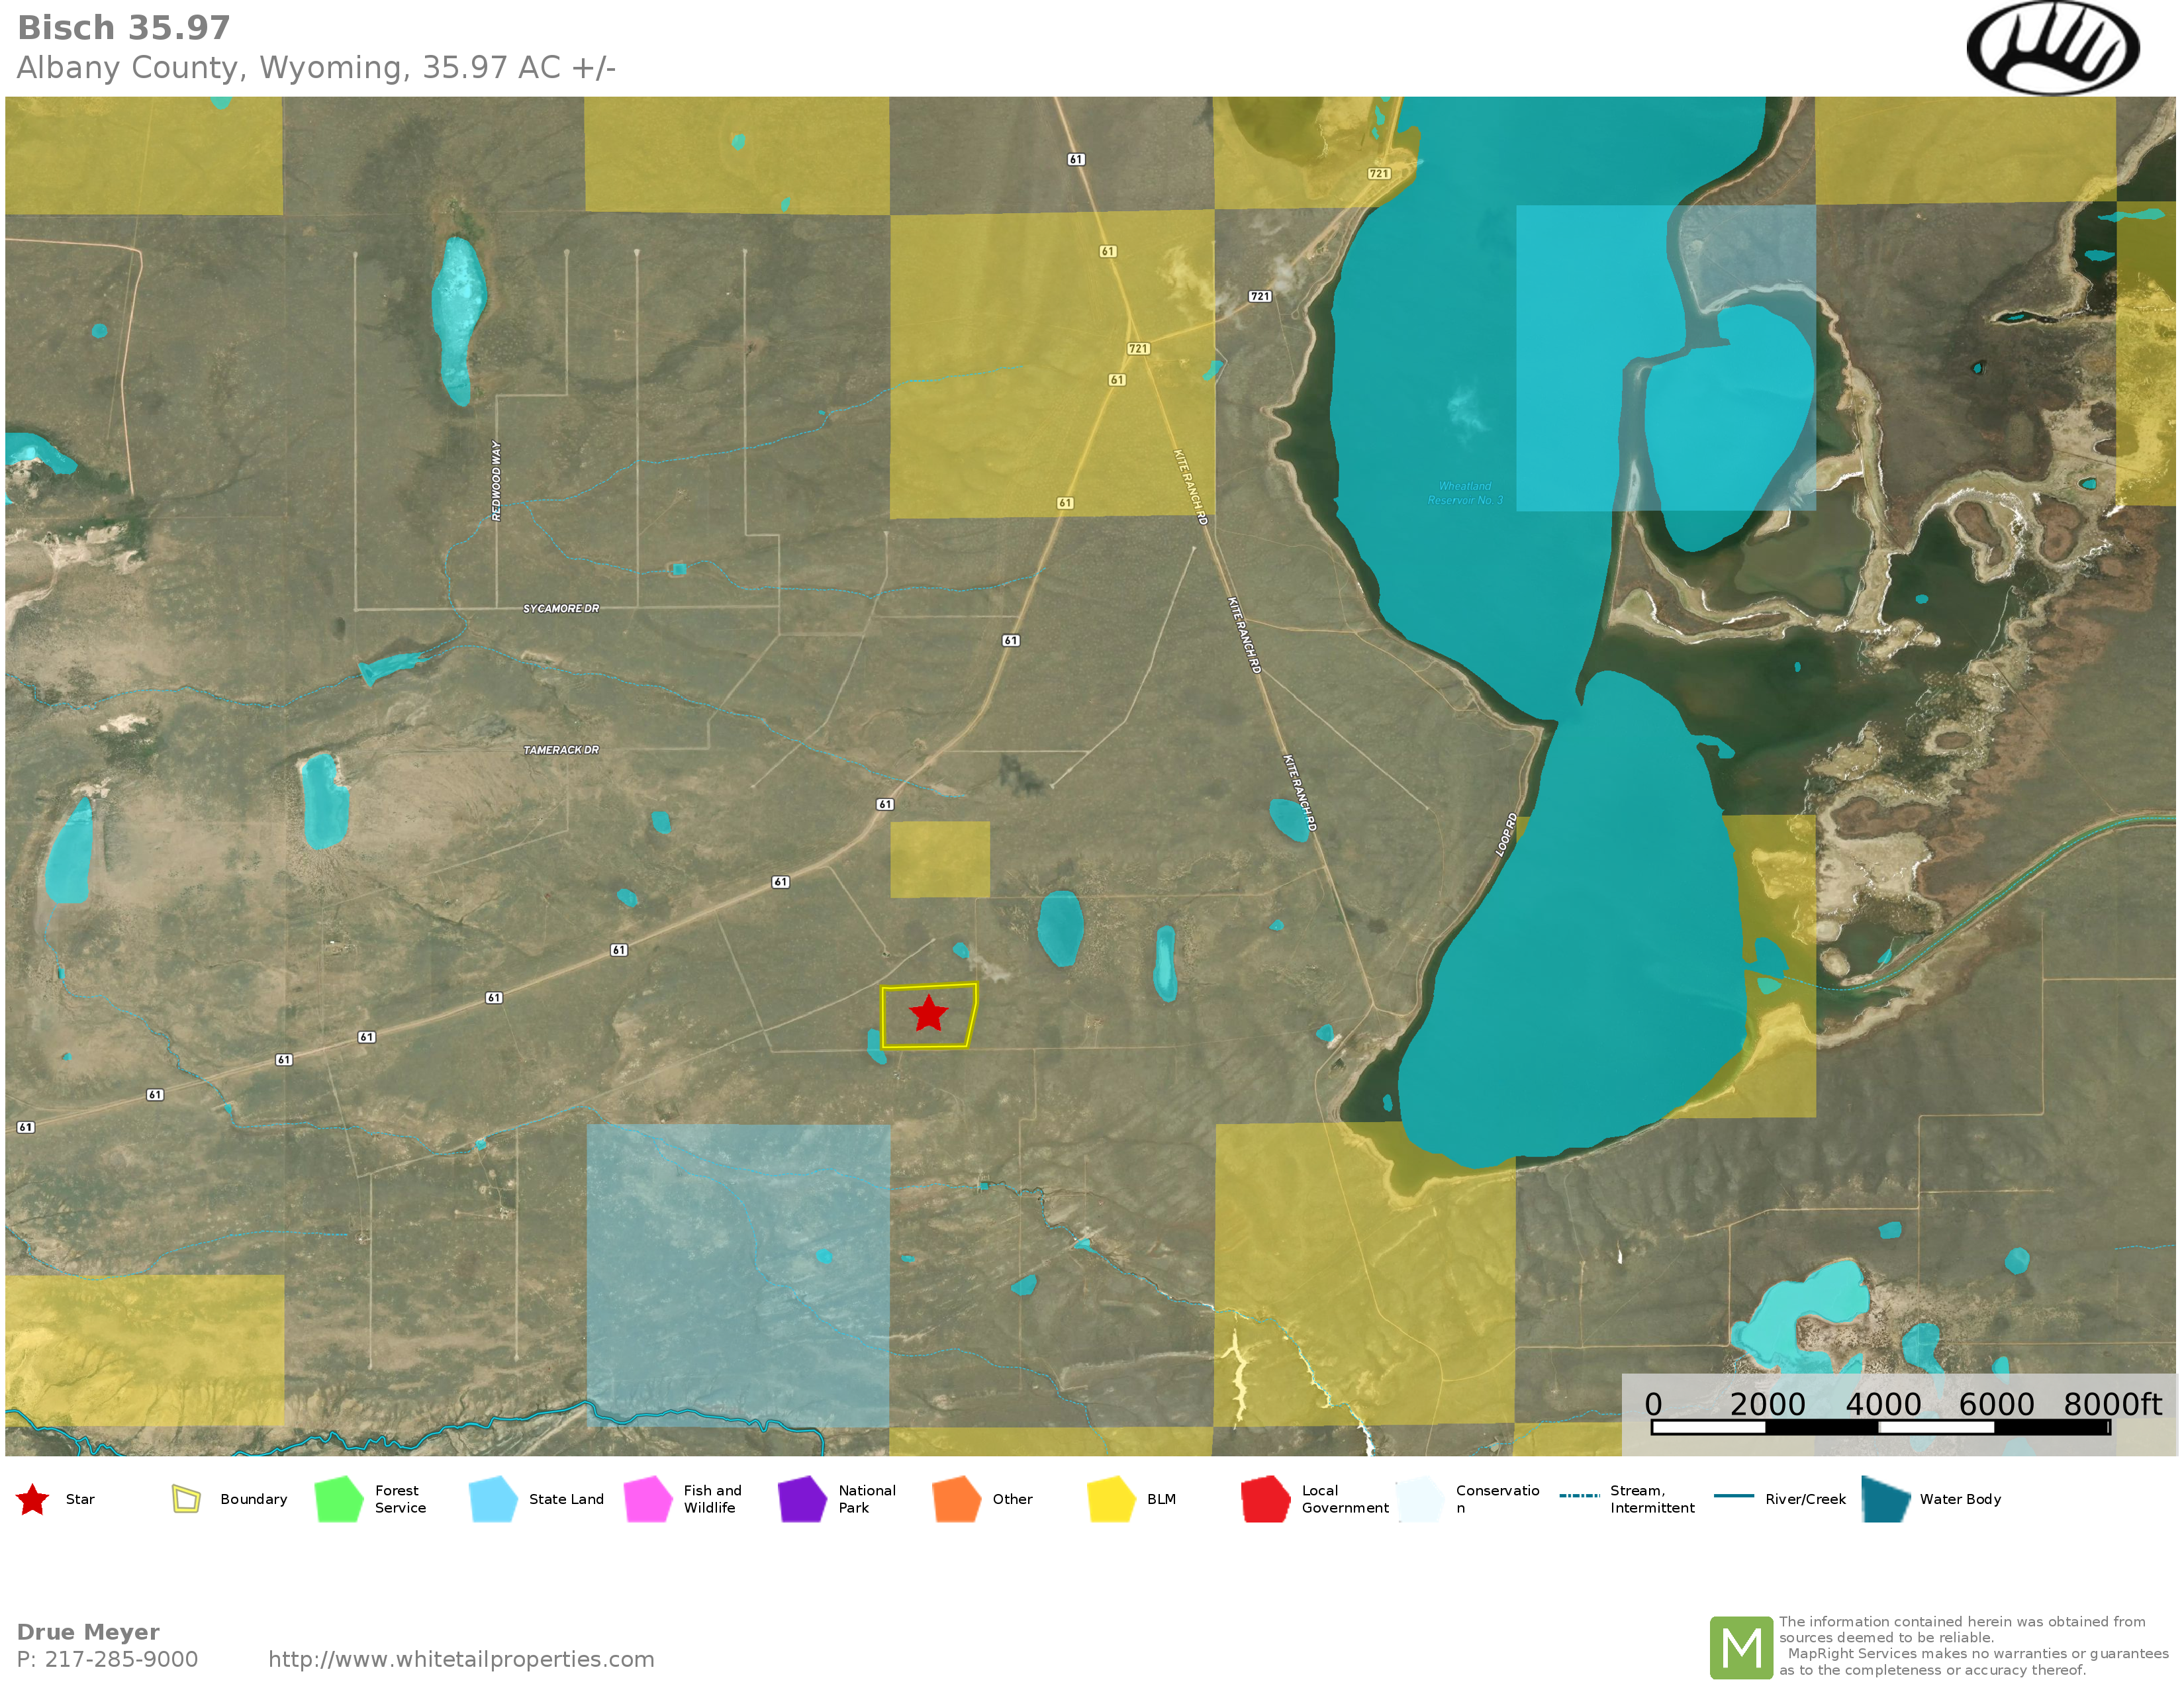Open the whitetailproperties.com website link
The height and width of the screenshot is (1688, 2184).
461,1659
